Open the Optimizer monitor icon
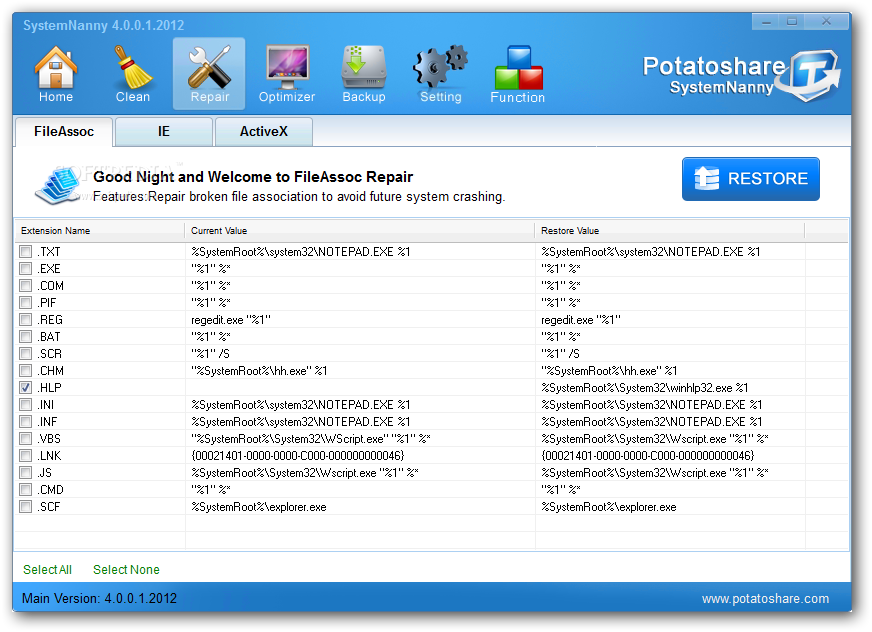The width and height of the screenshot is (872, 632). 287,74
